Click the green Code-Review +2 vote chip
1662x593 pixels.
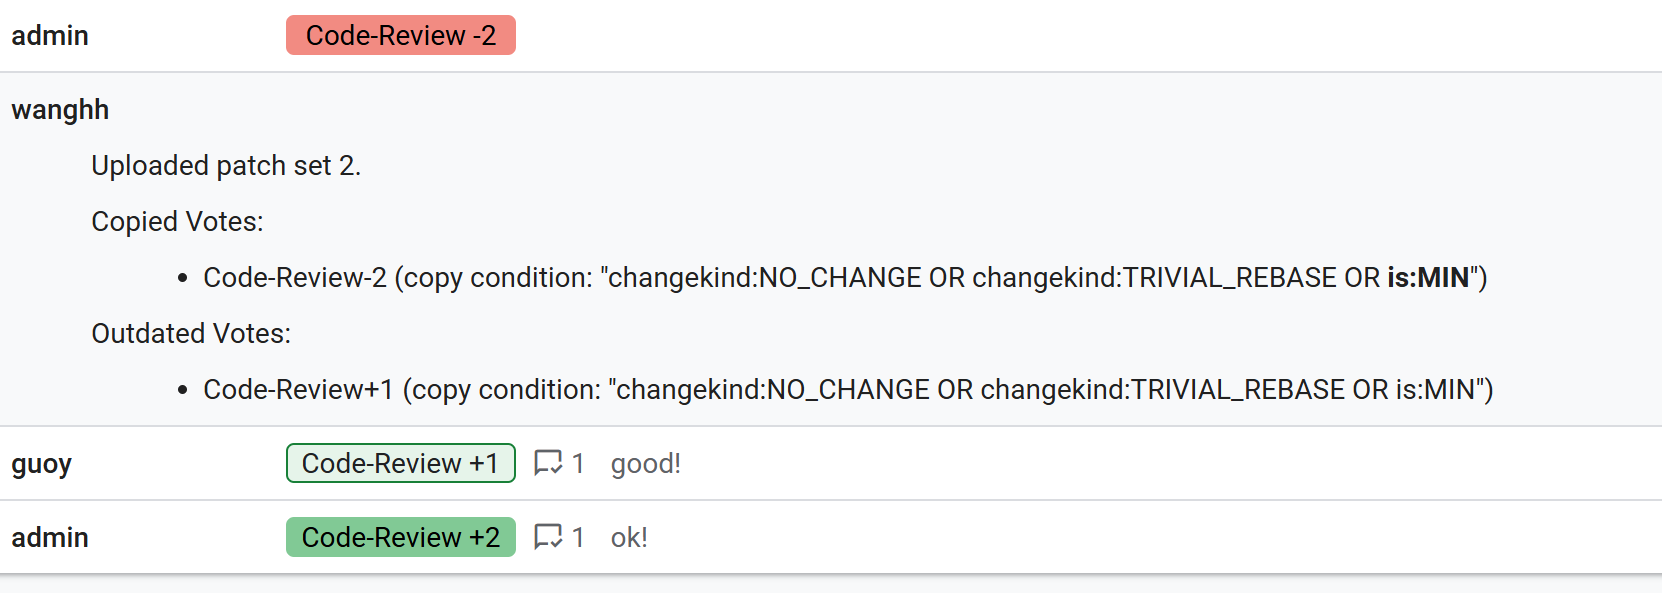[400, 537]
